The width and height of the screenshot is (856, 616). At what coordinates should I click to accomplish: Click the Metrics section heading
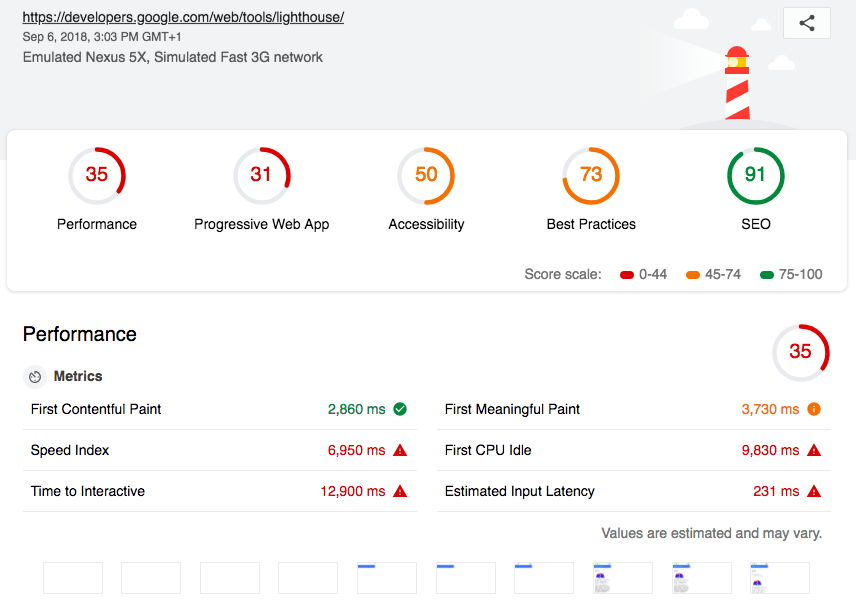point(78,376)
